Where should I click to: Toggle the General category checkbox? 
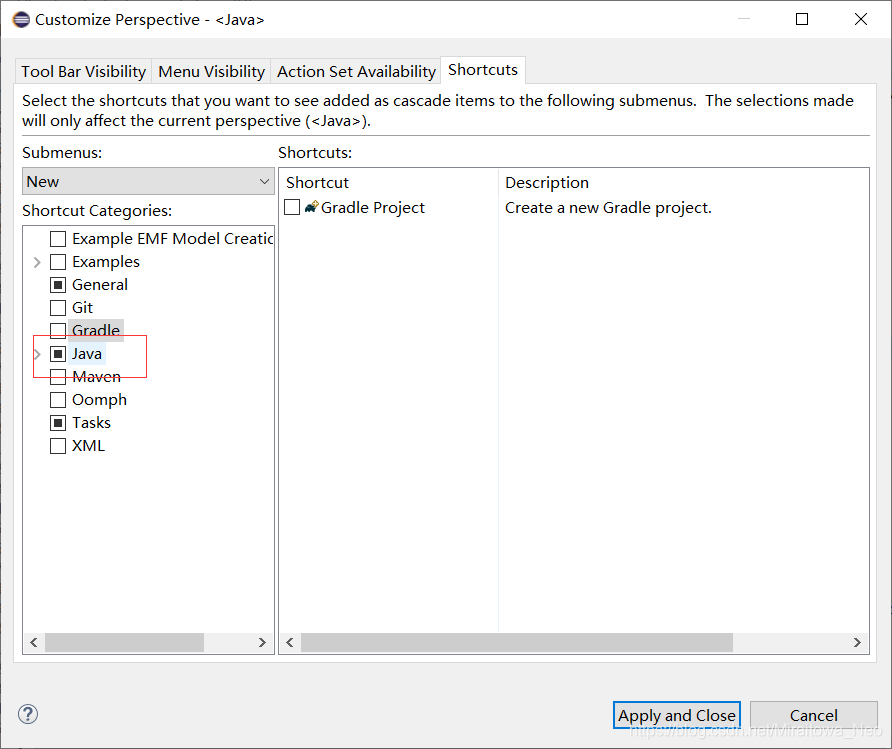[x=58, y=285]
